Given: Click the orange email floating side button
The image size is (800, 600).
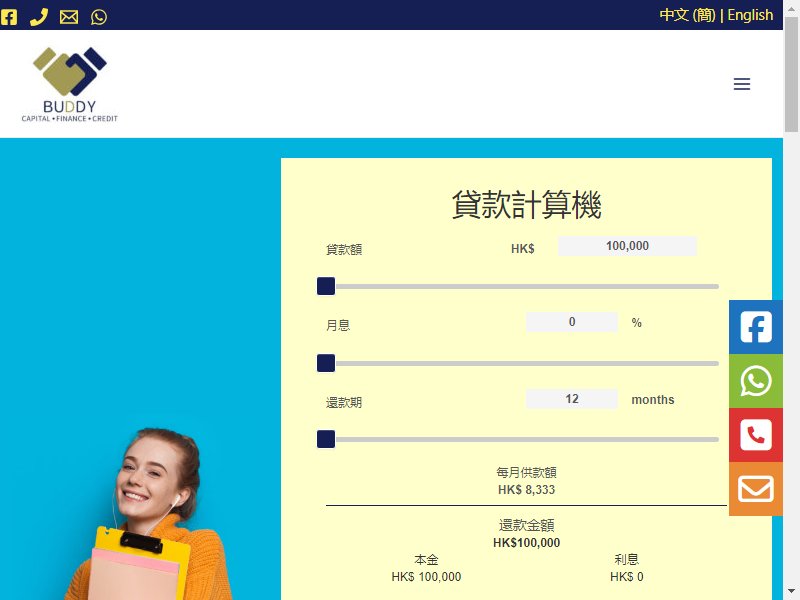Looking at the screenshot, I should point(756,489).
